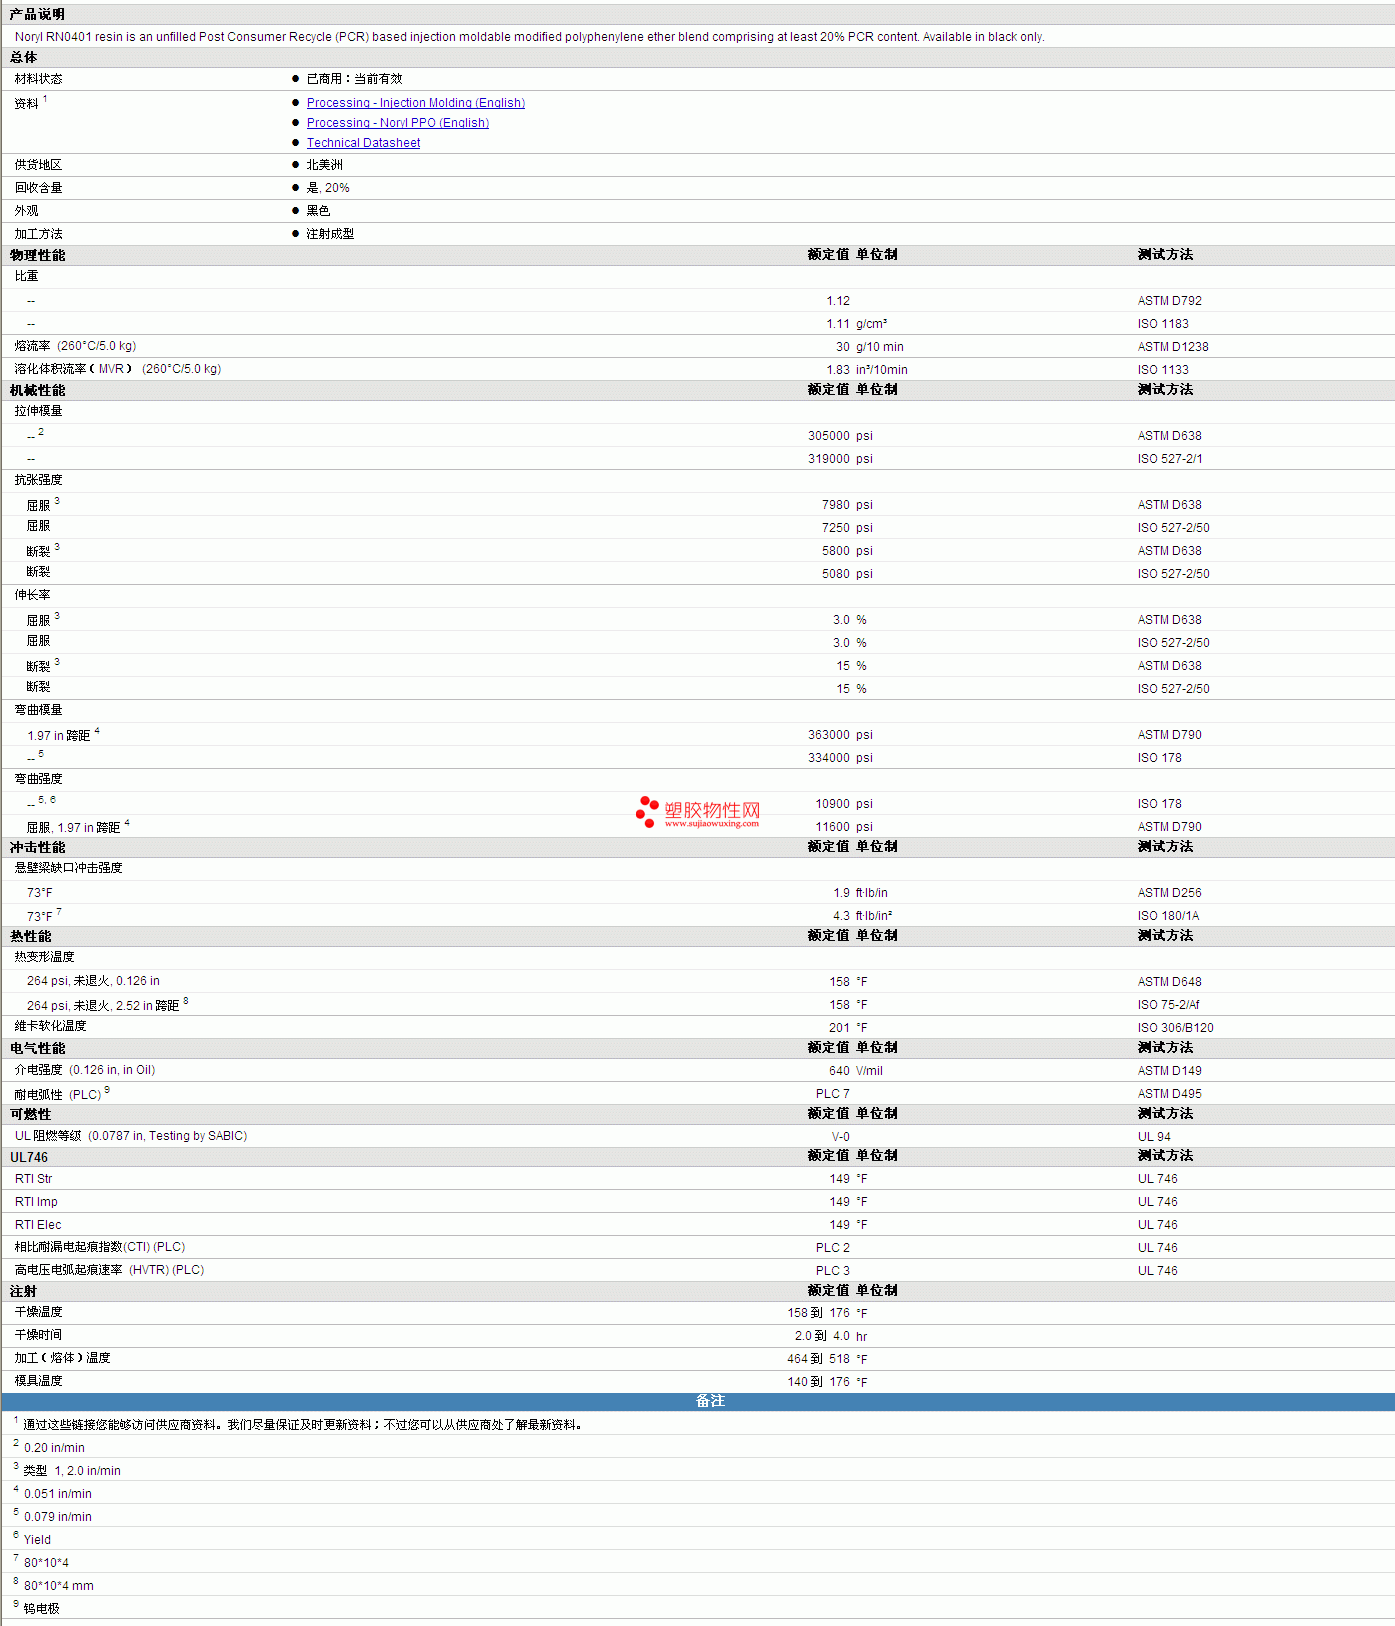
Task: Open Processing - Injection Molding (English) link
Action: tap(416, 103)
